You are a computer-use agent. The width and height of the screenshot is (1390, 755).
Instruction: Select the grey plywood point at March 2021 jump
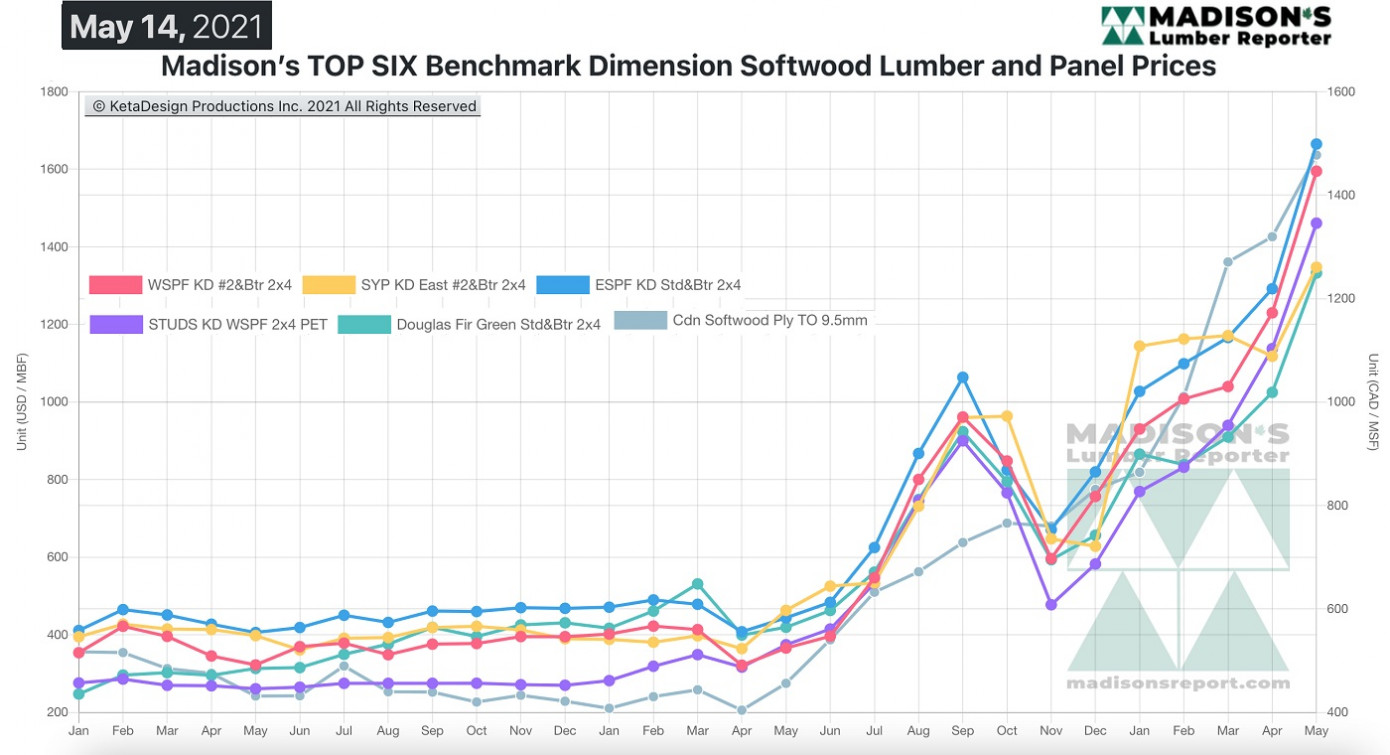click(x=1228, y=262)
